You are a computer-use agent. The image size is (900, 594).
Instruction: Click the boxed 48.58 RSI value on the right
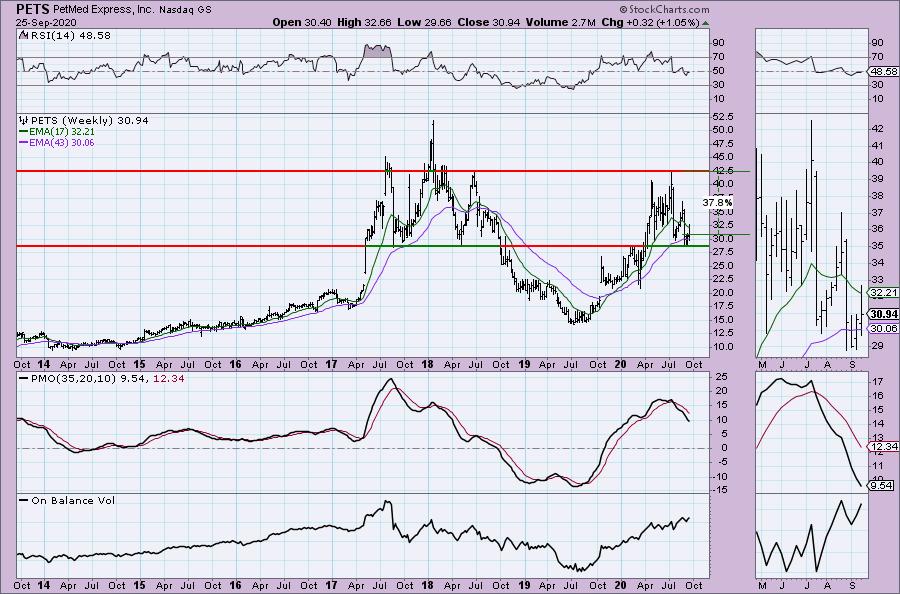[x=884, y=72]
